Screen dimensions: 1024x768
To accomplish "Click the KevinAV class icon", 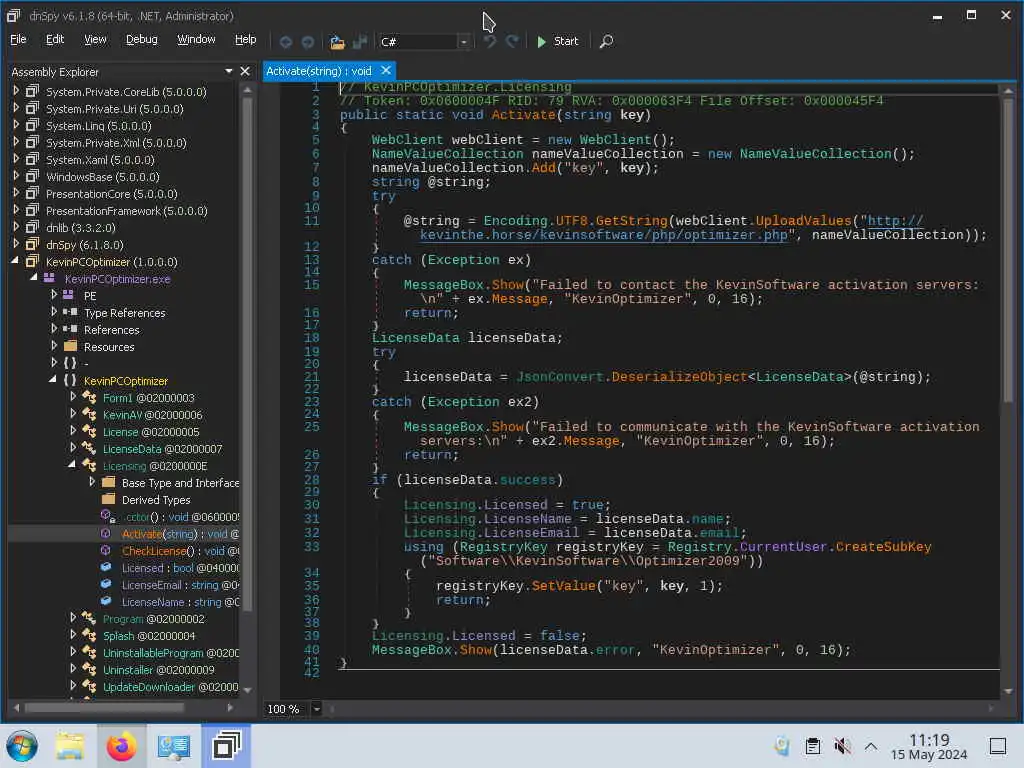I will click(89, 414).
